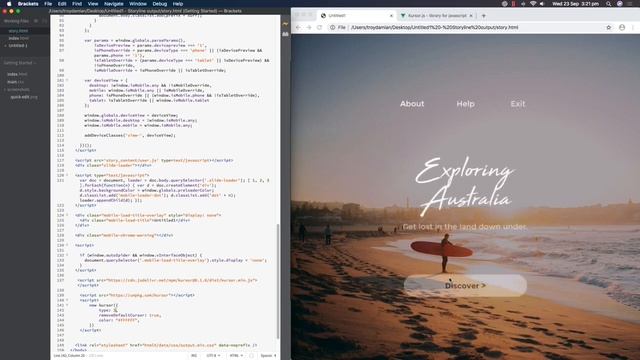Collapse code block at line 101 fold arrow

point(67,80)
